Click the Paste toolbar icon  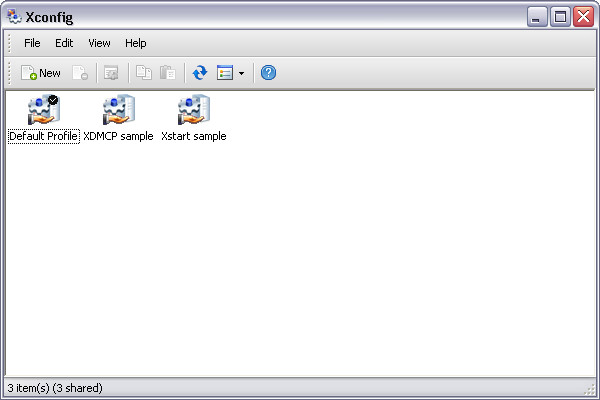pyautogui.click(x=168, y=73)
